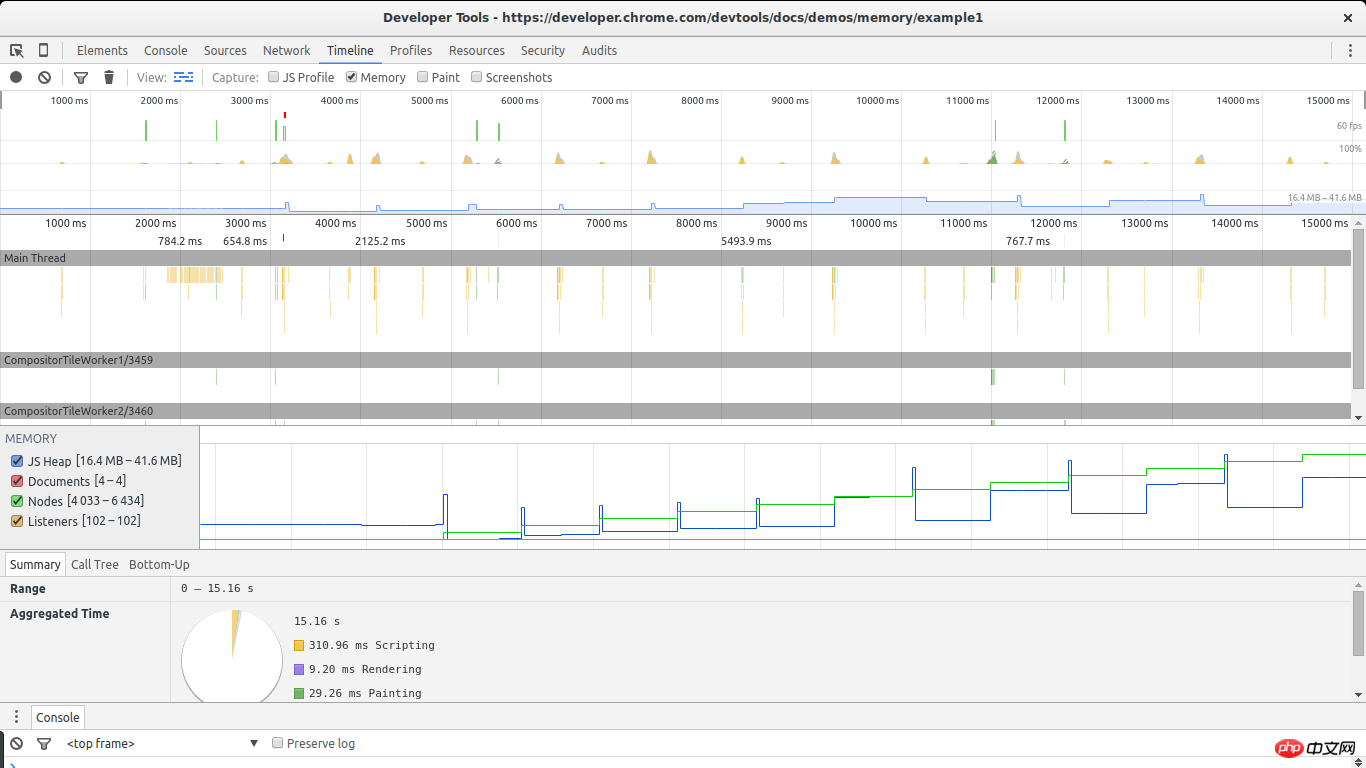Switch to the Console panel tab
The image size is (1366, 768).
click(166, 51)
